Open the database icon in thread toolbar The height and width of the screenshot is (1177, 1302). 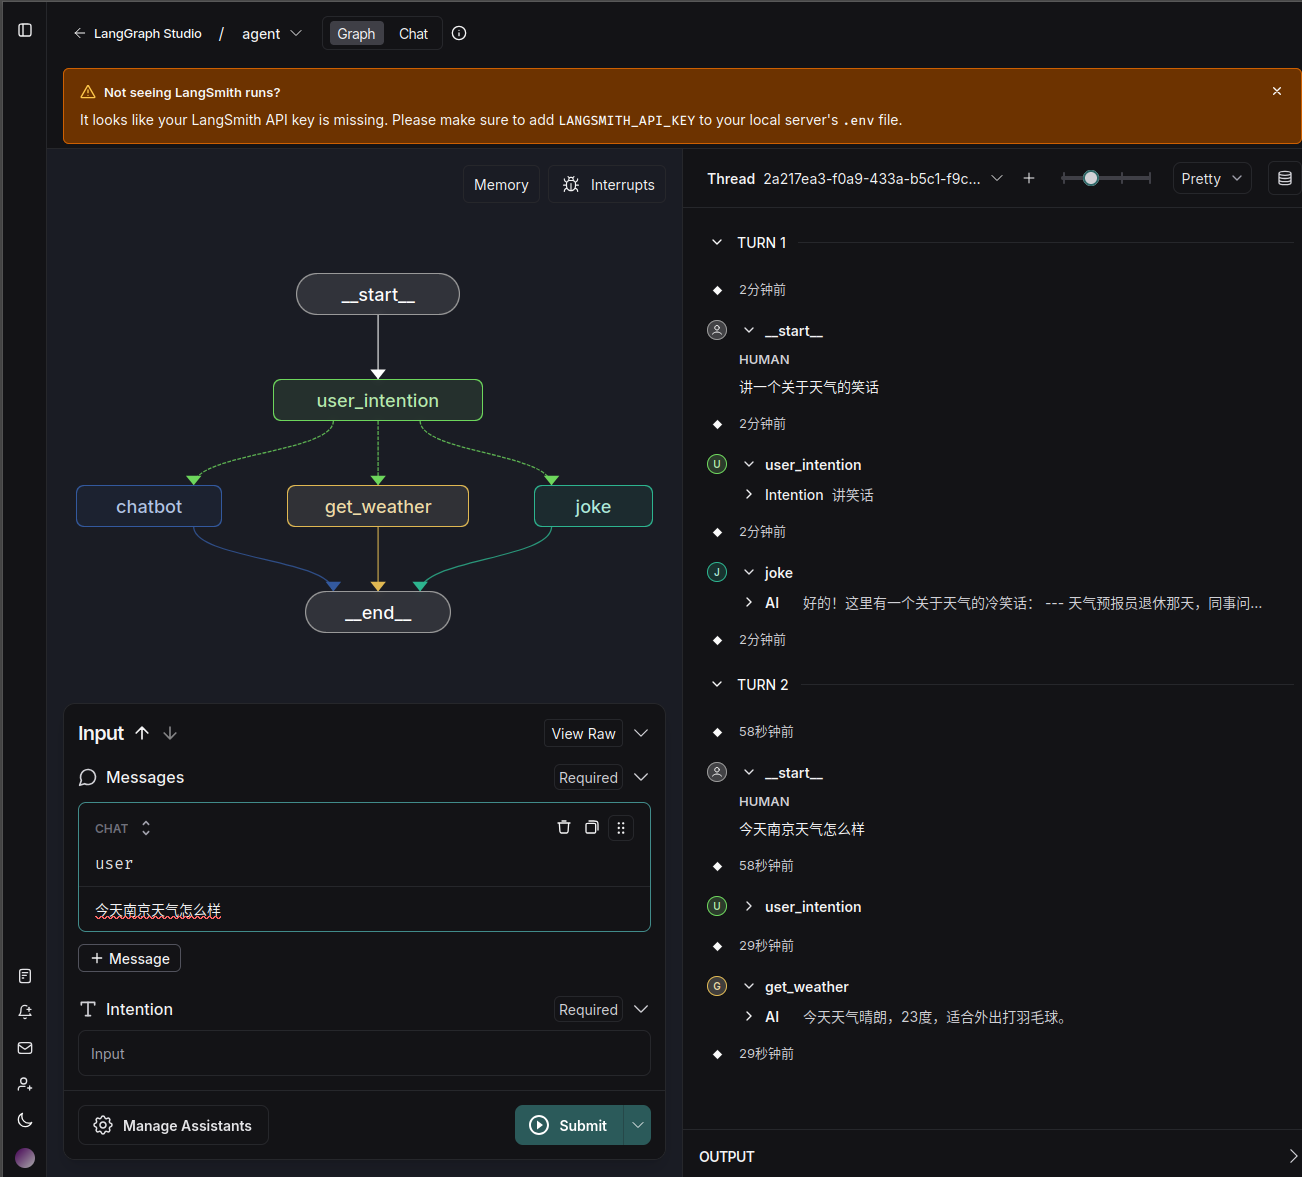pos(1284,178)
